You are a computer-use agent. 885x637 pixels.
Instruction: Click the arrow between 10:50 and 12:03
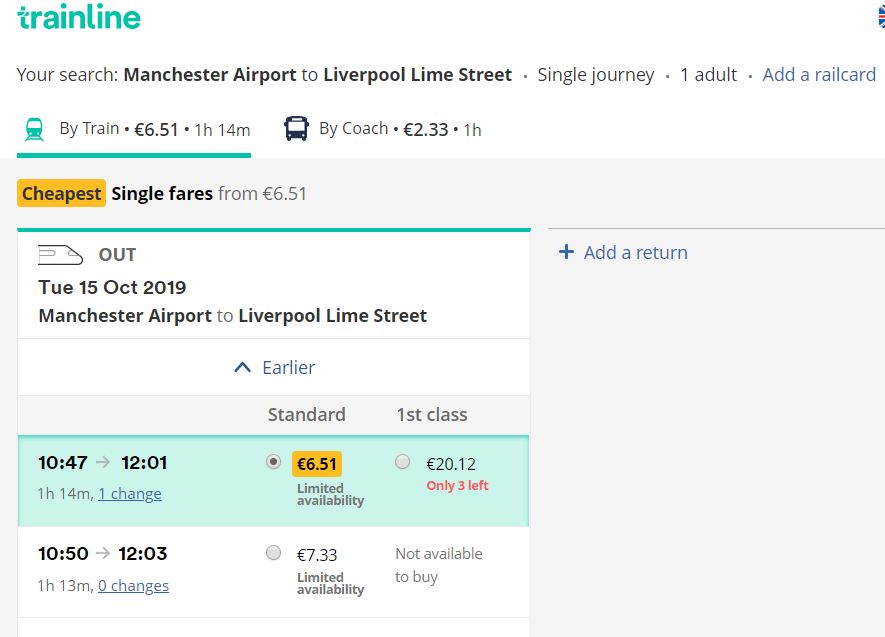[x=103, y=553]
